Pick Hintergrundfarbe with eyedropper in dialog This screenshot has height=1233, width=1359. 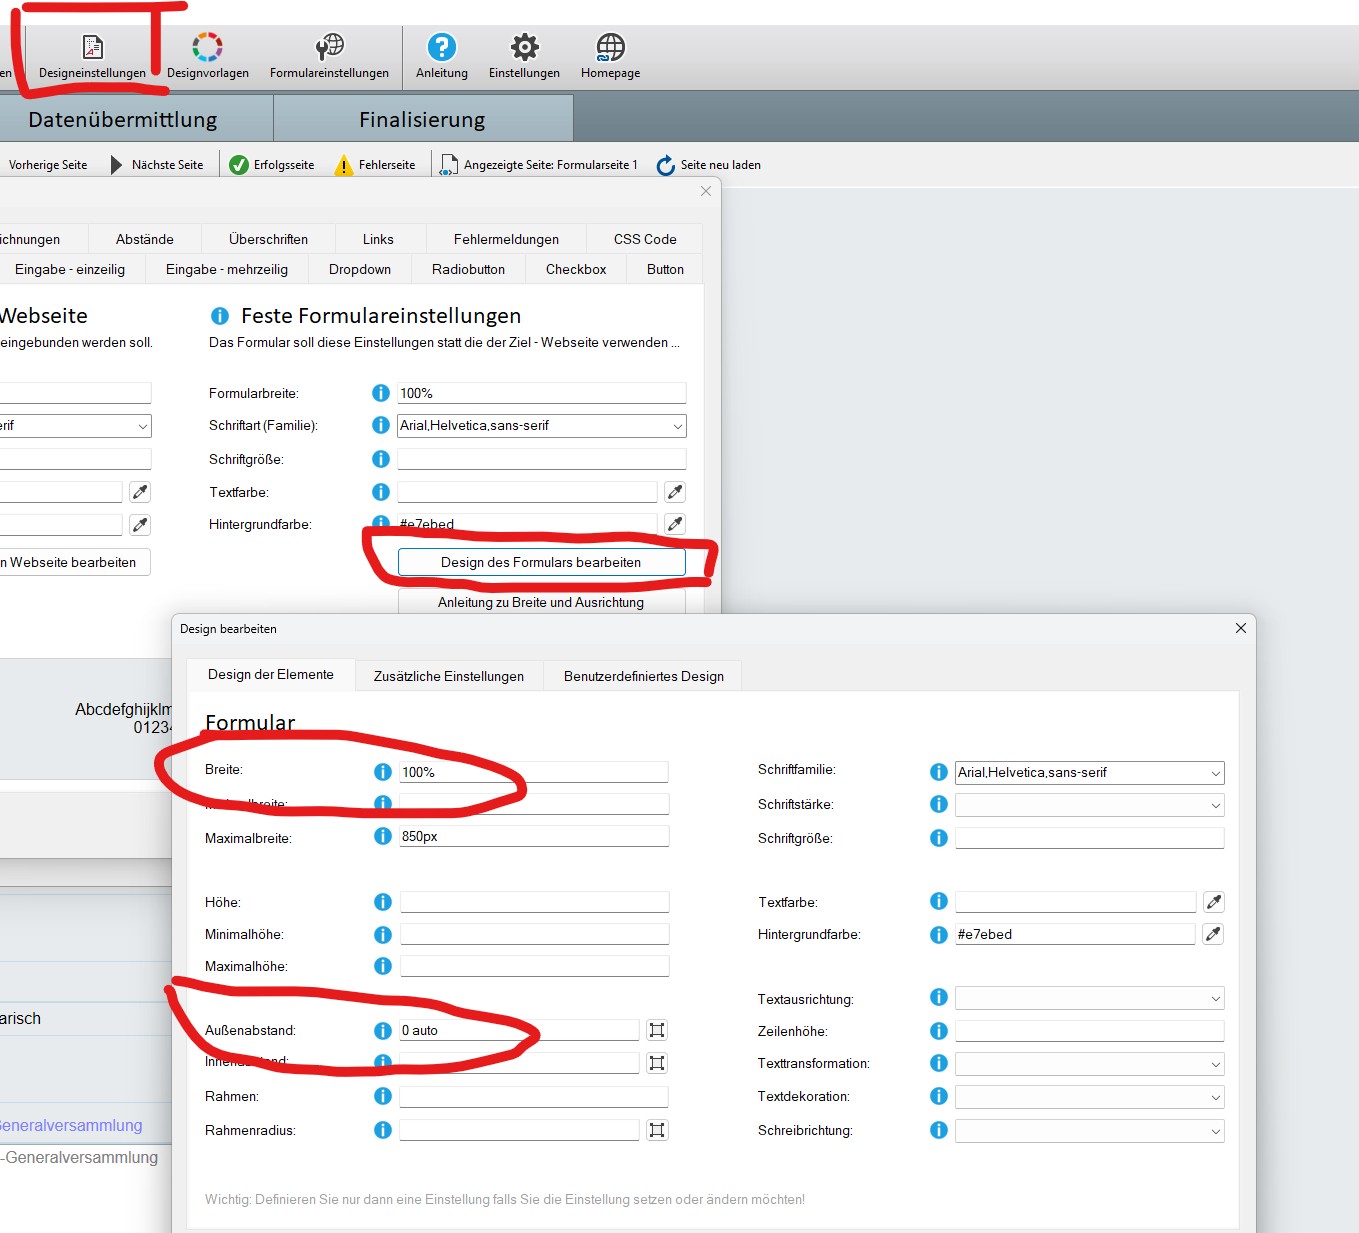(1213, 934)
